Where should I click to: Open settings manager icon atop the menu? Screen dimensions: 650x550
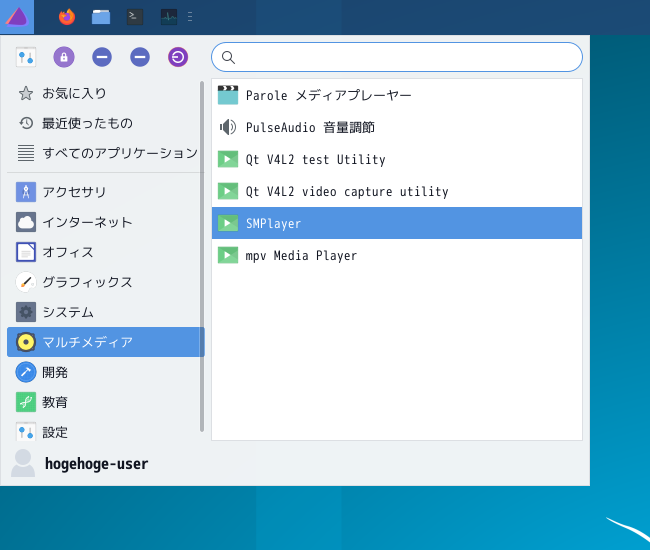(26, 57)
